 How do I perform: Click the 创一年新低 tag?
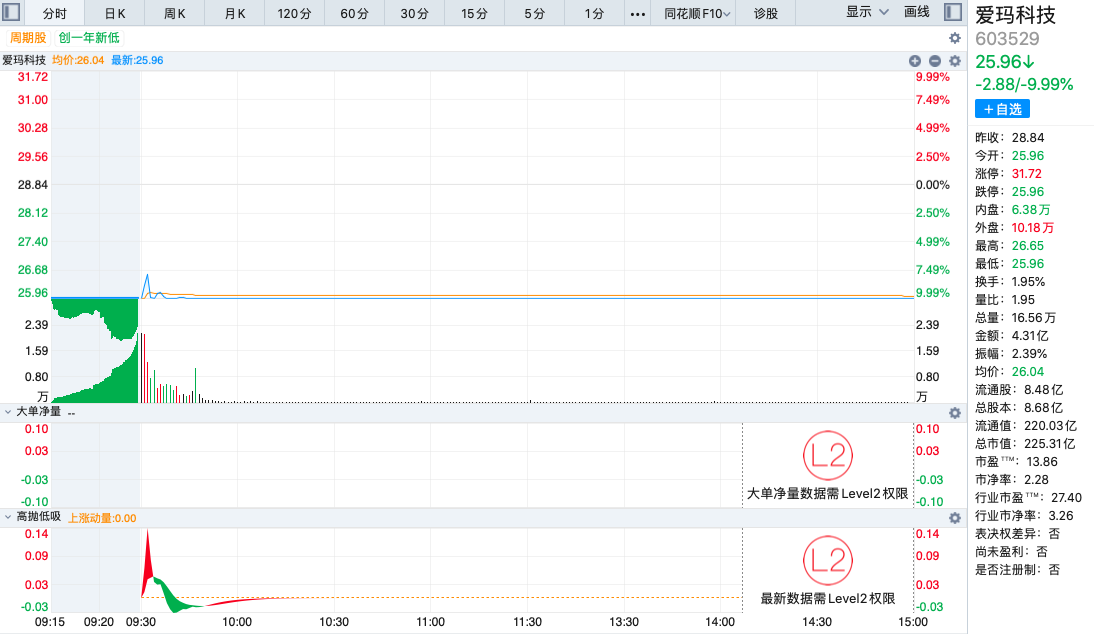[88, 38]
